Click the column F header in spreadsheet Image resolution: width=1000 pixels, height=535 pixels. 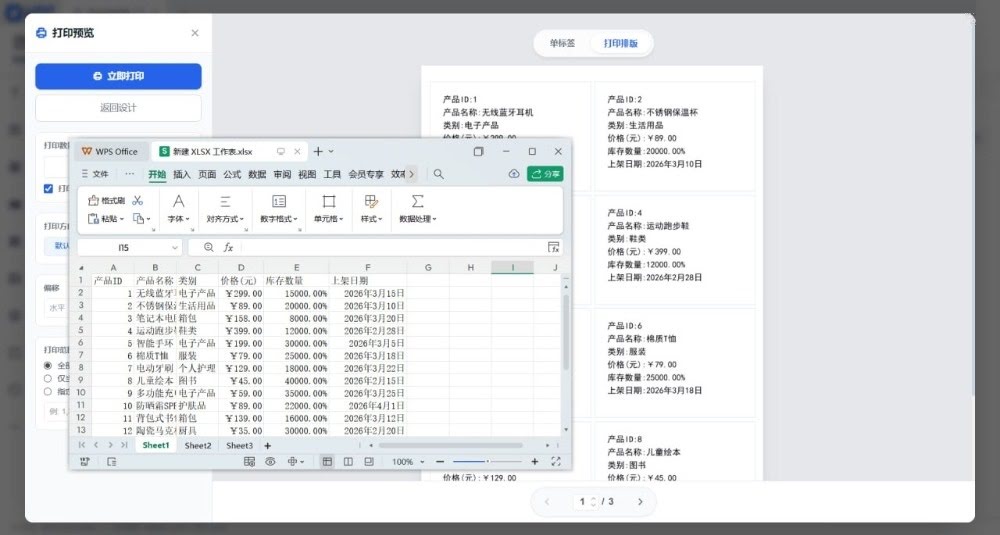click(367, 268)
